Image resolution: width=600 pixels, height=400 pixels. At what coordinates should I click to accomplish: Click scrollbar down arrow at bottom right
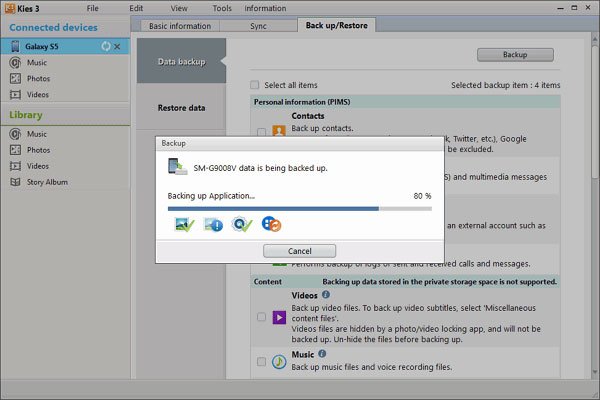(x=595, y=371)
